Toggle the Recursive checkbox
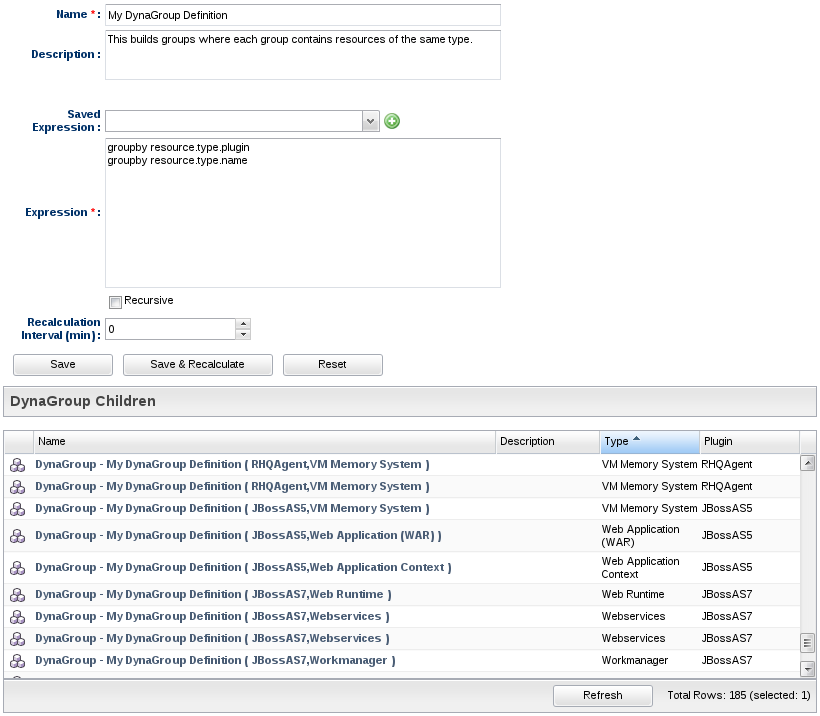Screen dimensions: 820x716 pyautogui.click(x=115, y=302)
